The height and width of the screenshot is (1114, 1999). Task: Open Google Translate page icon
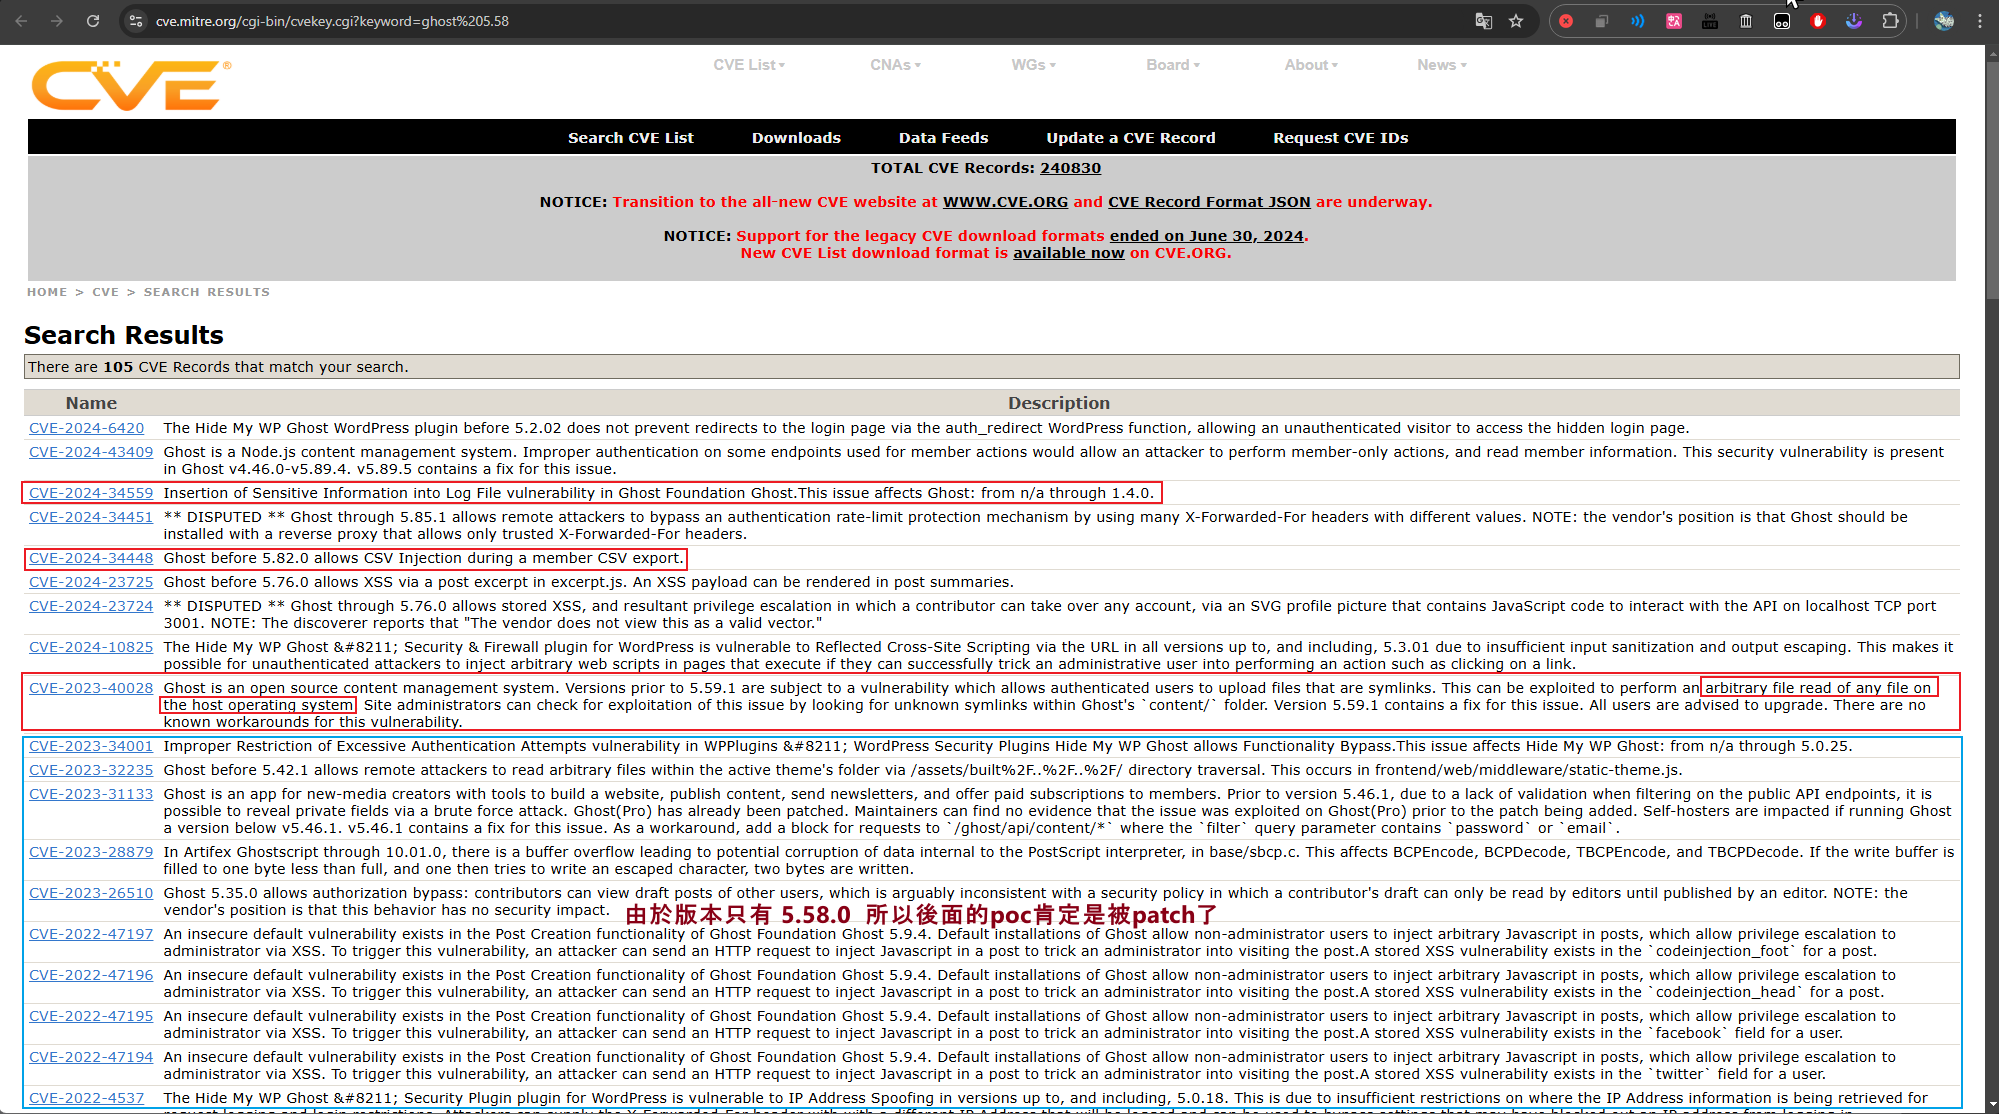pos(1484,21)
